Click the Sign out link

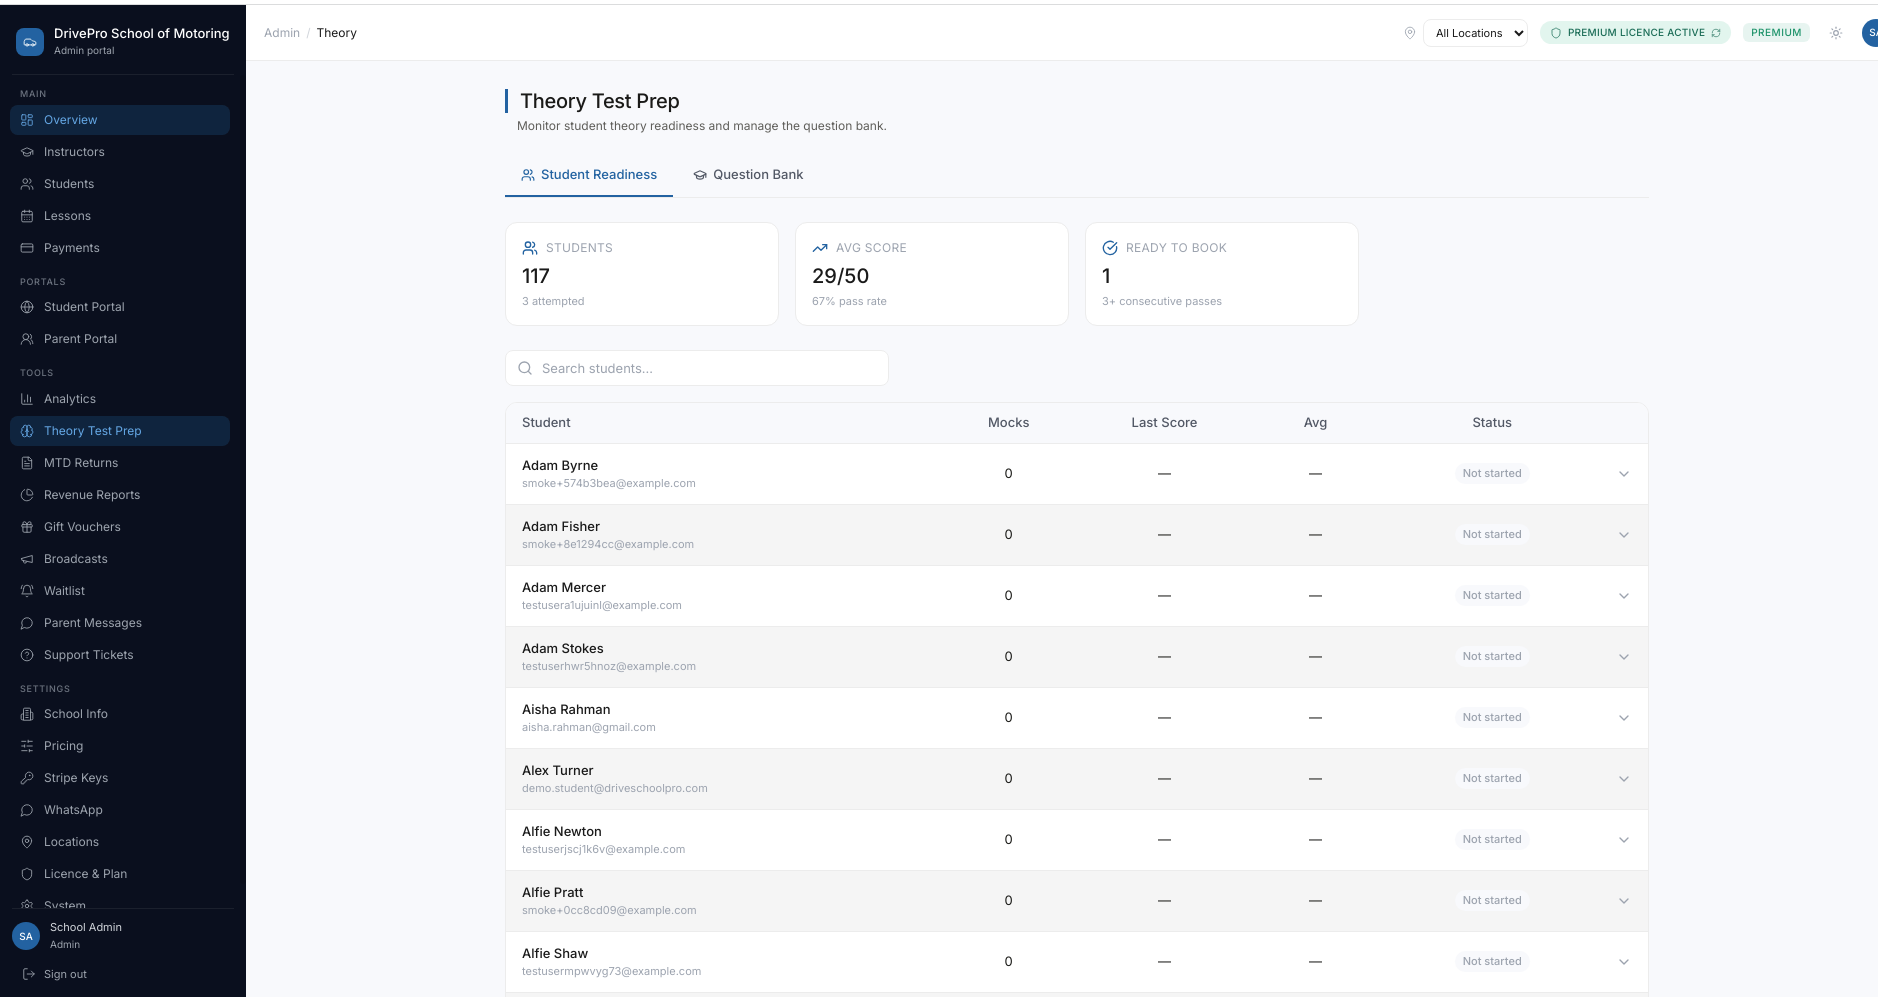point(65,974)
